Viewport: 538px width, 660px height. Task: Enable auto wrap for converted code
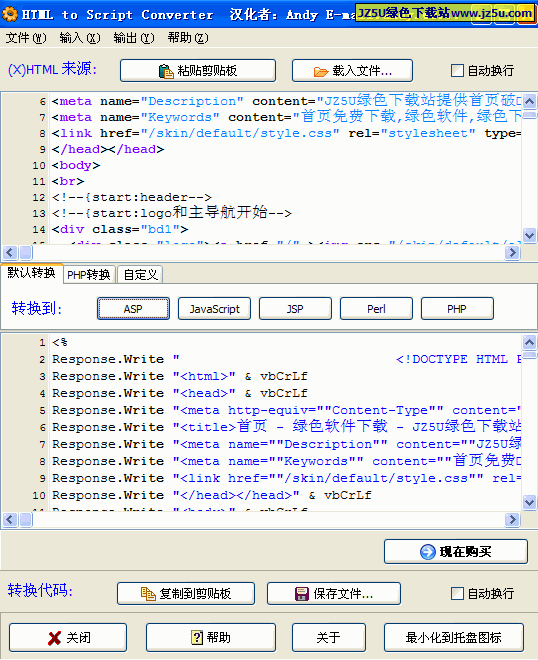(x=457, y=593)
